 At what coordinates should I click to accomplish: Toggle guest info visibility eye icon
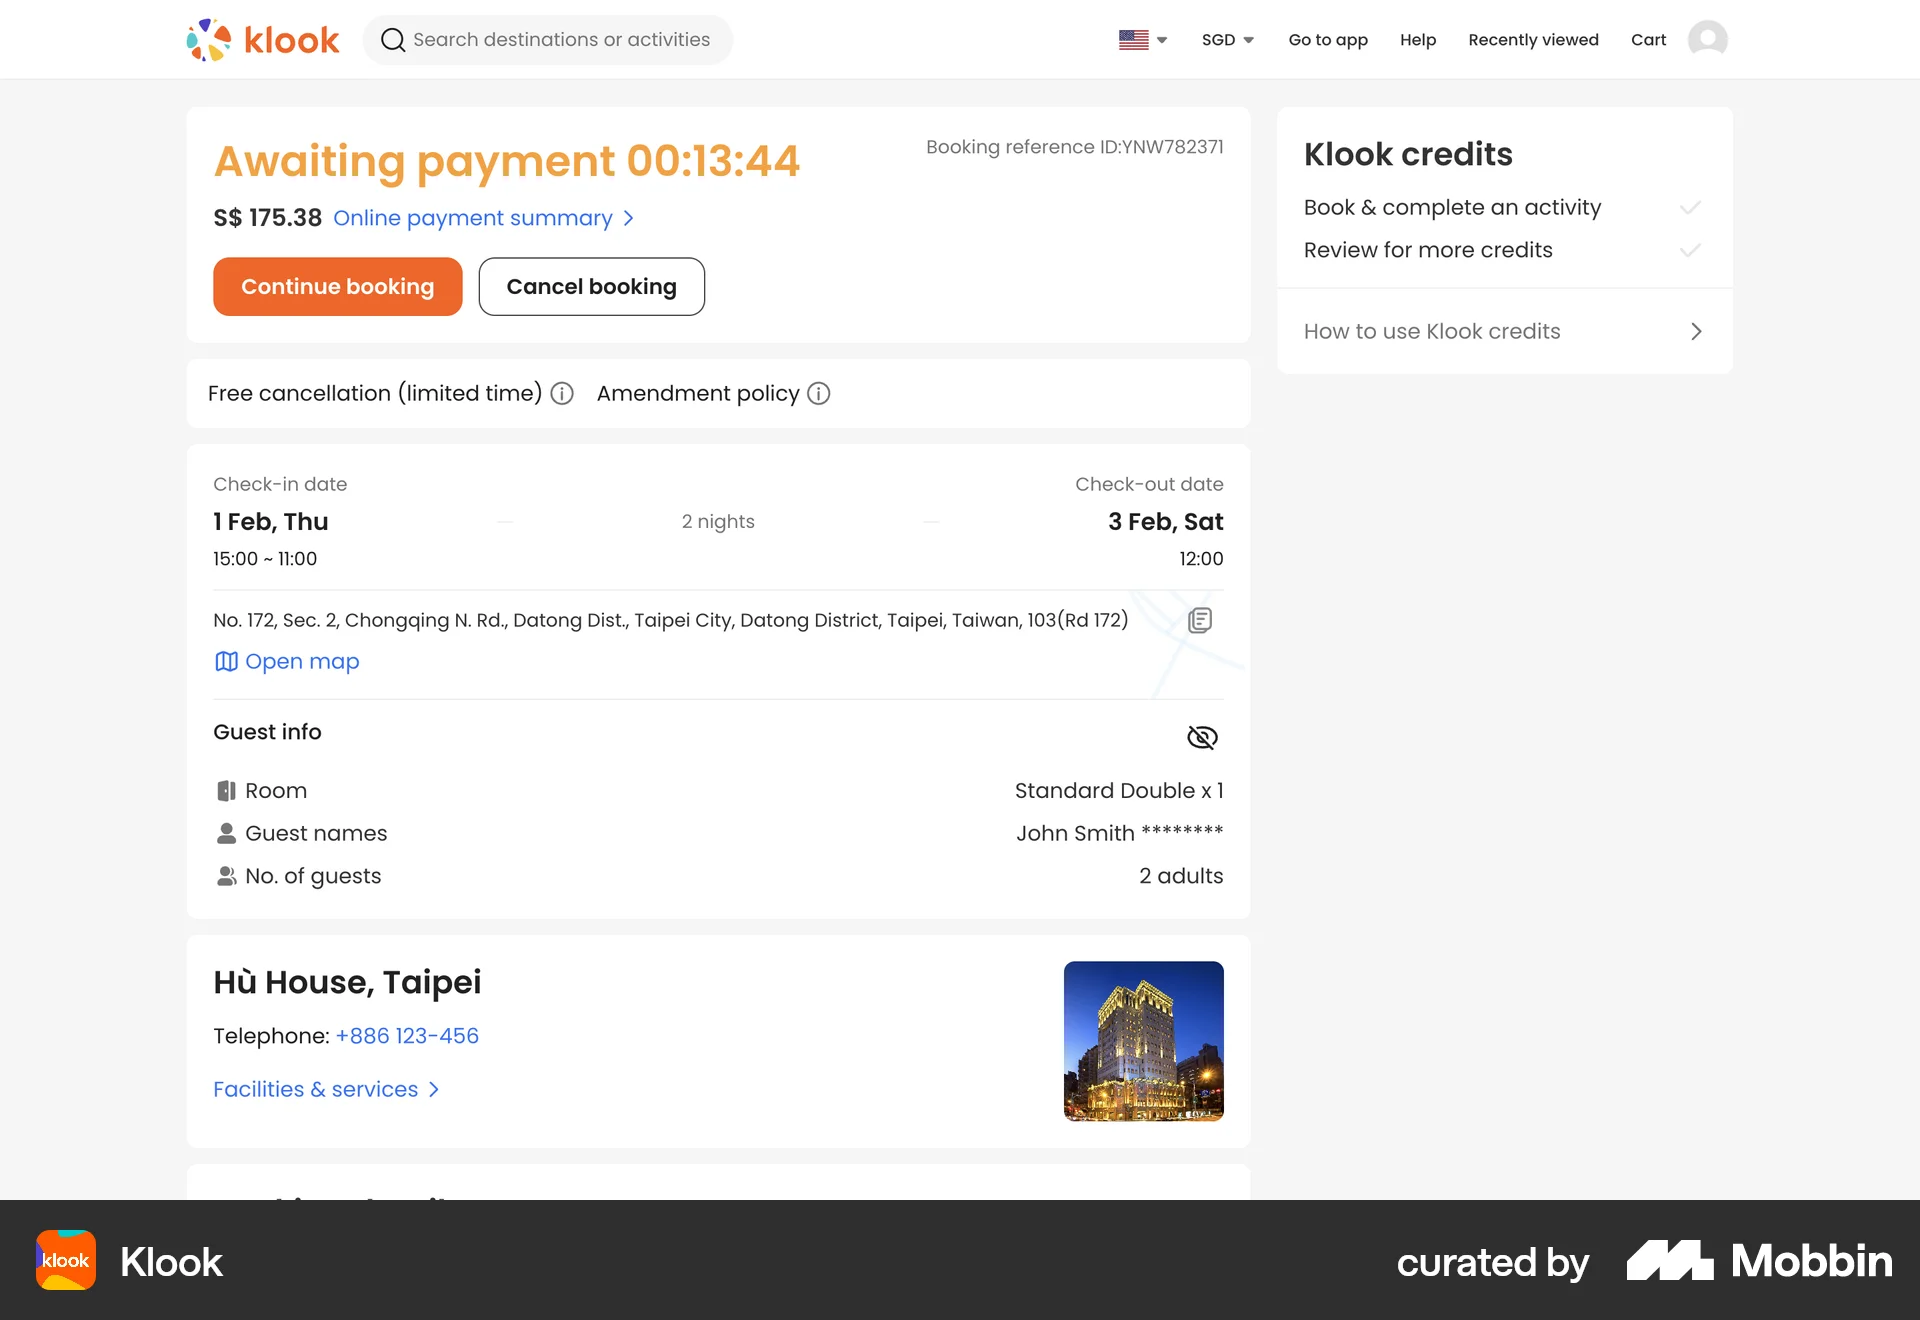click(x=1202, y=738)
